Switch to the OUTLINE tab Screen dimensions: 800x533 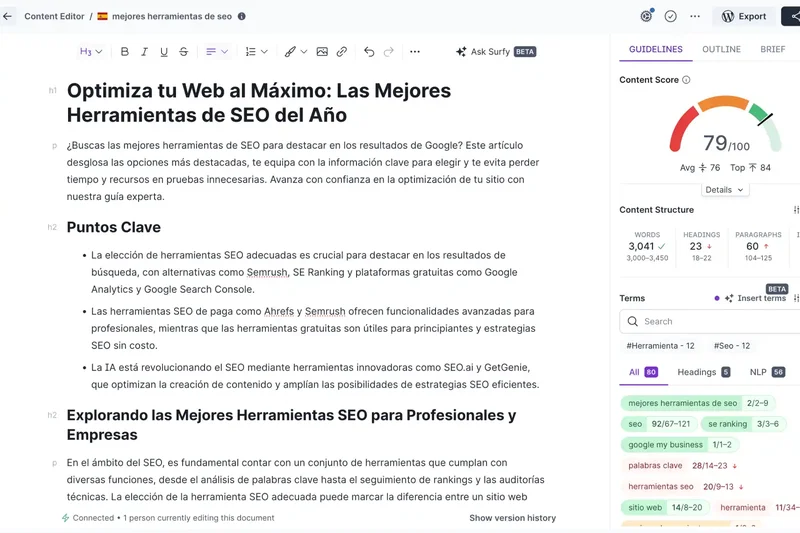(x=721, y=49)
